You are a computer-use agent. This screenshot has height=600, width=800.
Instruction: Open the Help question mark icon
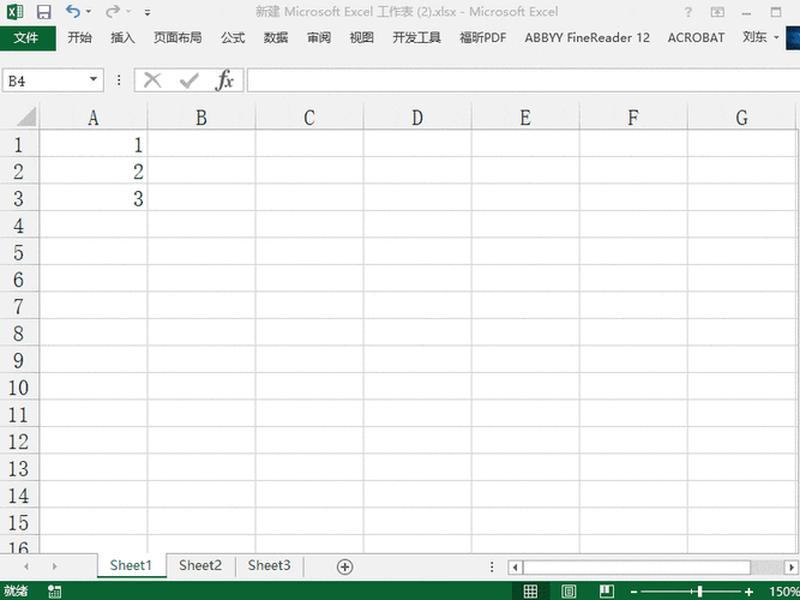click(x=688, y=12)
